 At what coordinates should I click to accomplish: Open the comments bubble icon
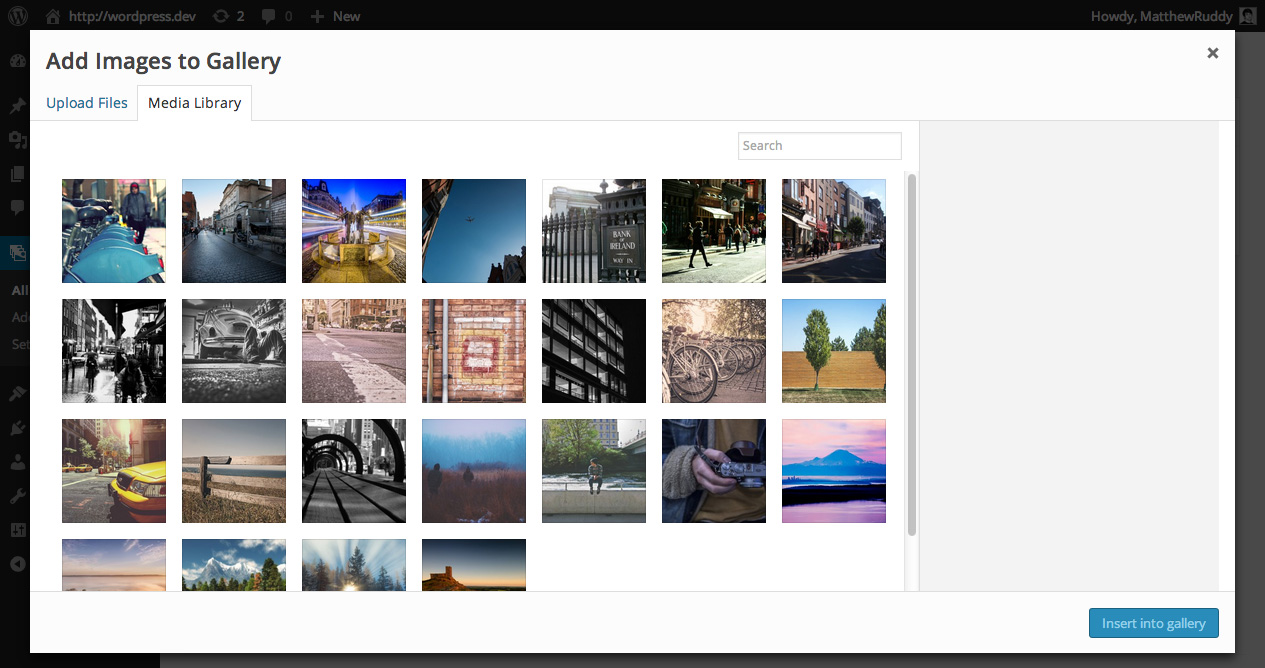point(268,17)
